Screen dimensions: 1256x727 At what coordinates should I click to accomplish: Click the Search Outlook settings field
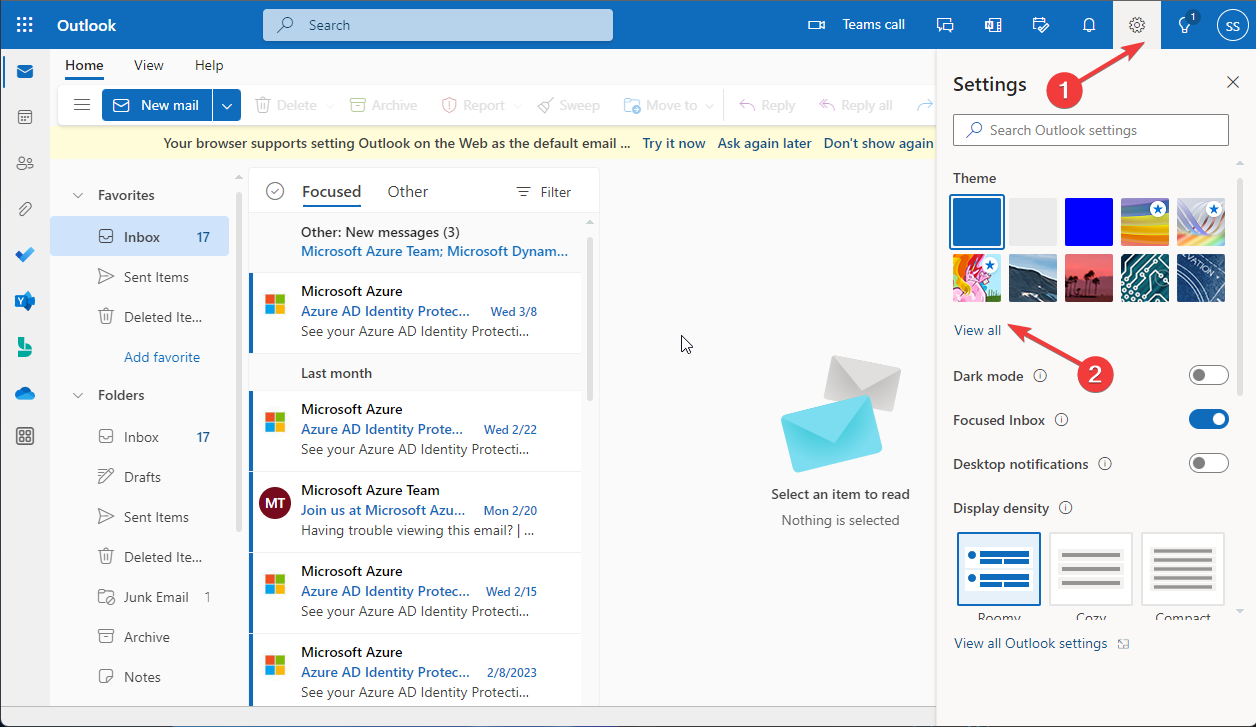pyautogui.click(x=1091, y=130)
